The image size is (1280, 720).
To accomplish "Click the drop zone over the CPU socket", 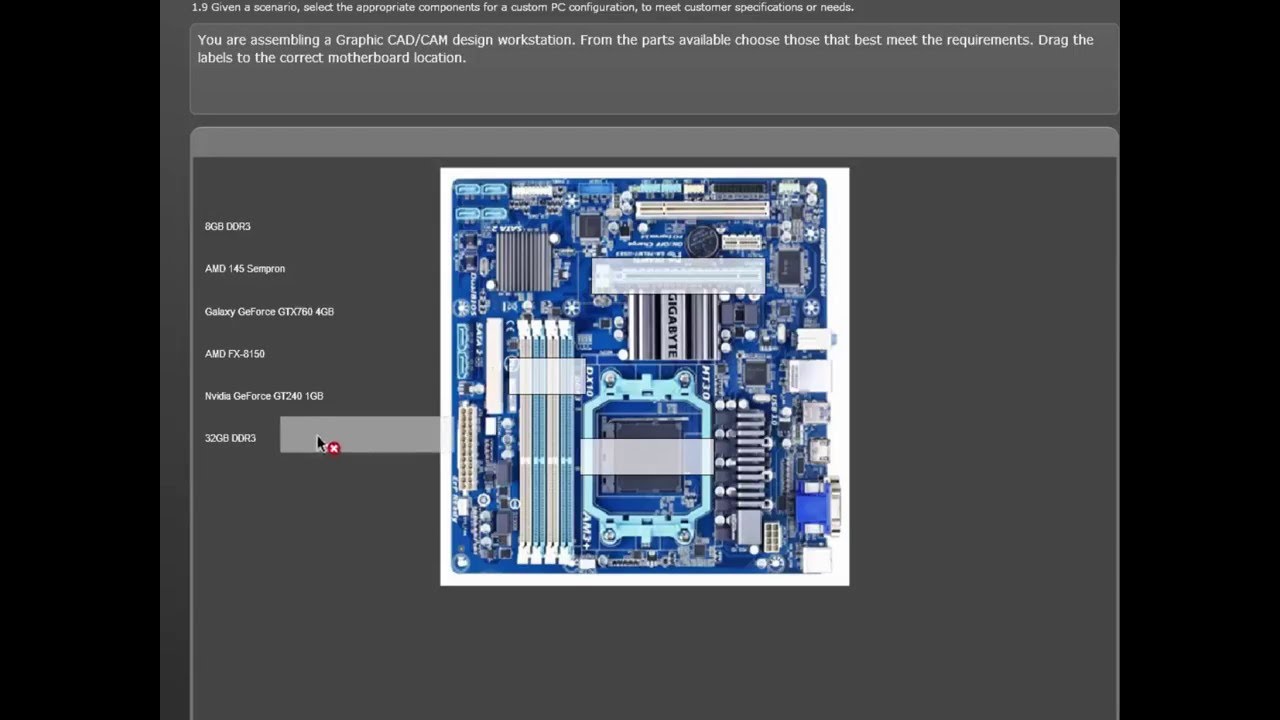I will 647,456.
